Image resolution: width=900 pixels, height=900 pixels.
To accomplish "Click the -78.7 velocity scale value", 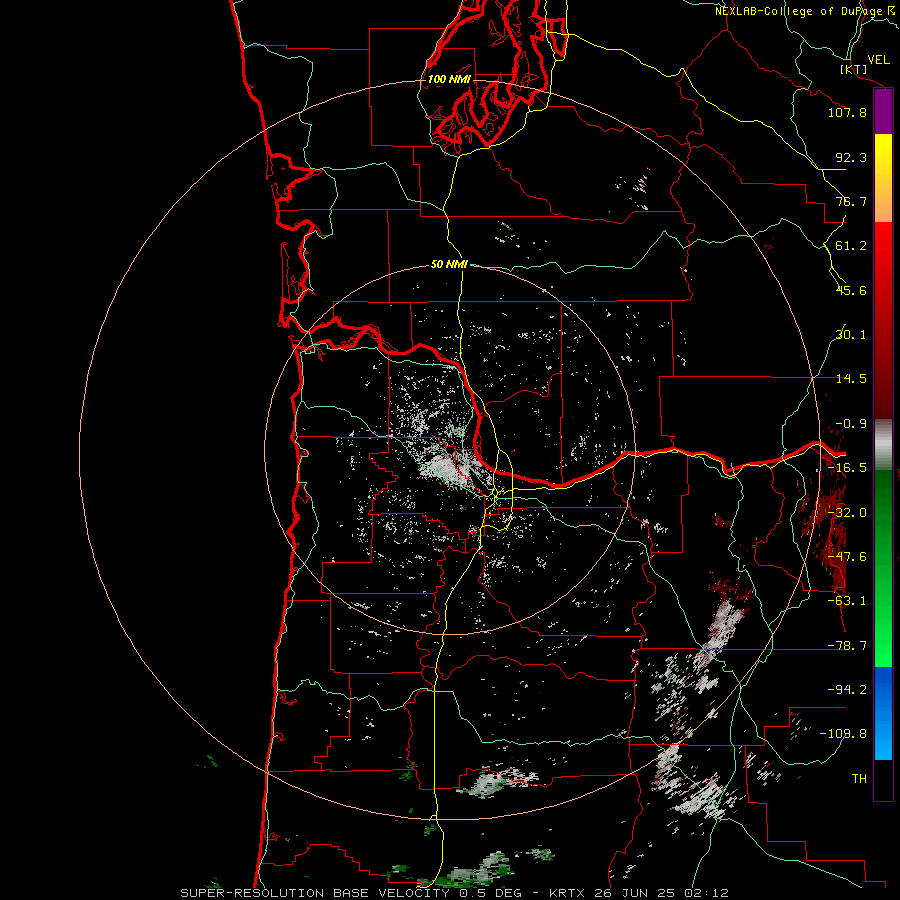I will (x=847, y=646).
